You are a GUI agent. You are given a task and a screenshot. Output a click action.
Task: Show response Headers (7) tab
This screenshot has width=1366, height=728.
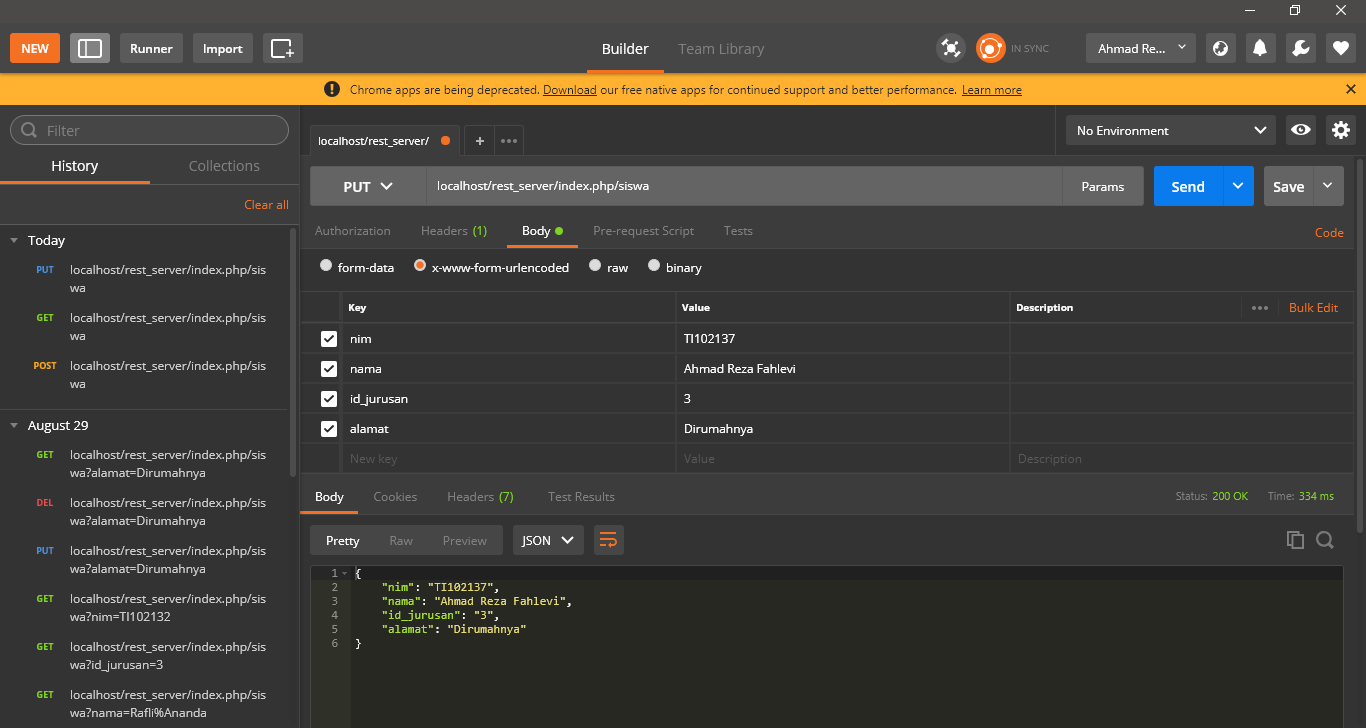pyautogui.click(x=480, y=497)
